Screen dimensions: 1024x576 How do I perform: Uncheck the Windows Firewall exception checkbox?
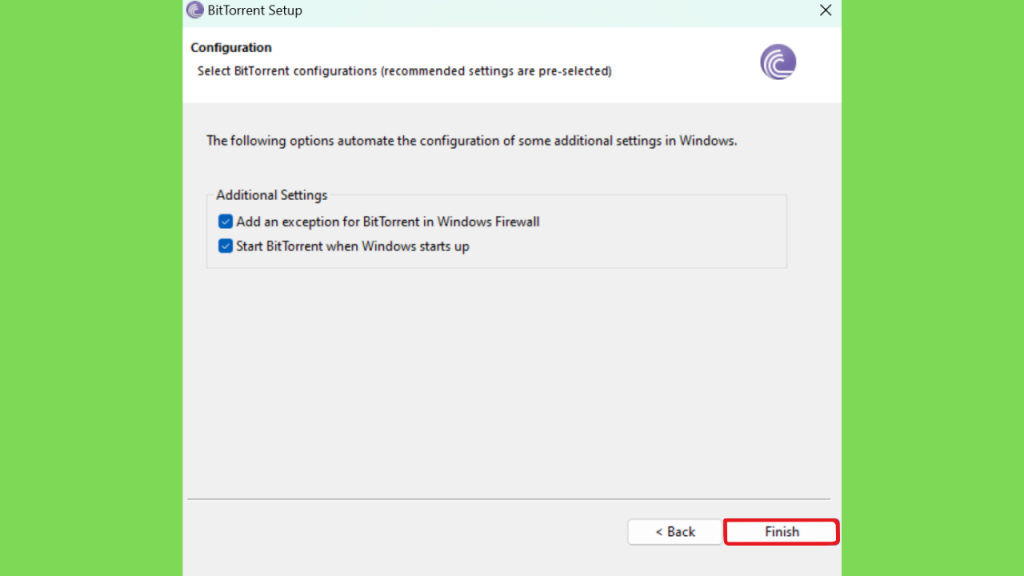(225, 221)
